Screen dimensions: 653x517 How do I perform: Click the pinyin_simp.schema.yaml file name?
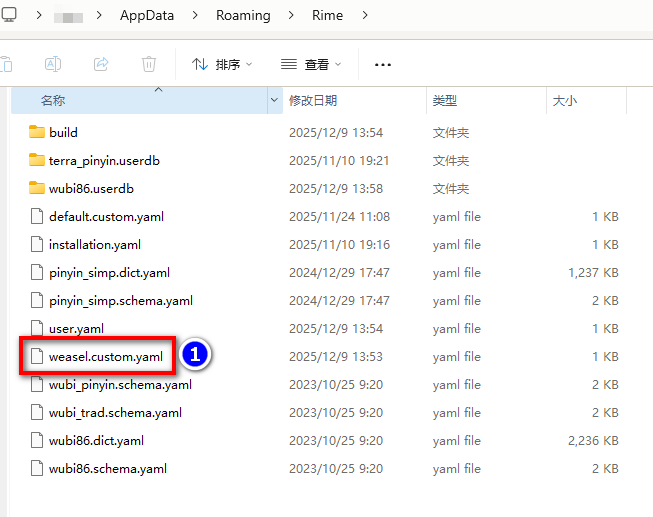click(121, 301)
